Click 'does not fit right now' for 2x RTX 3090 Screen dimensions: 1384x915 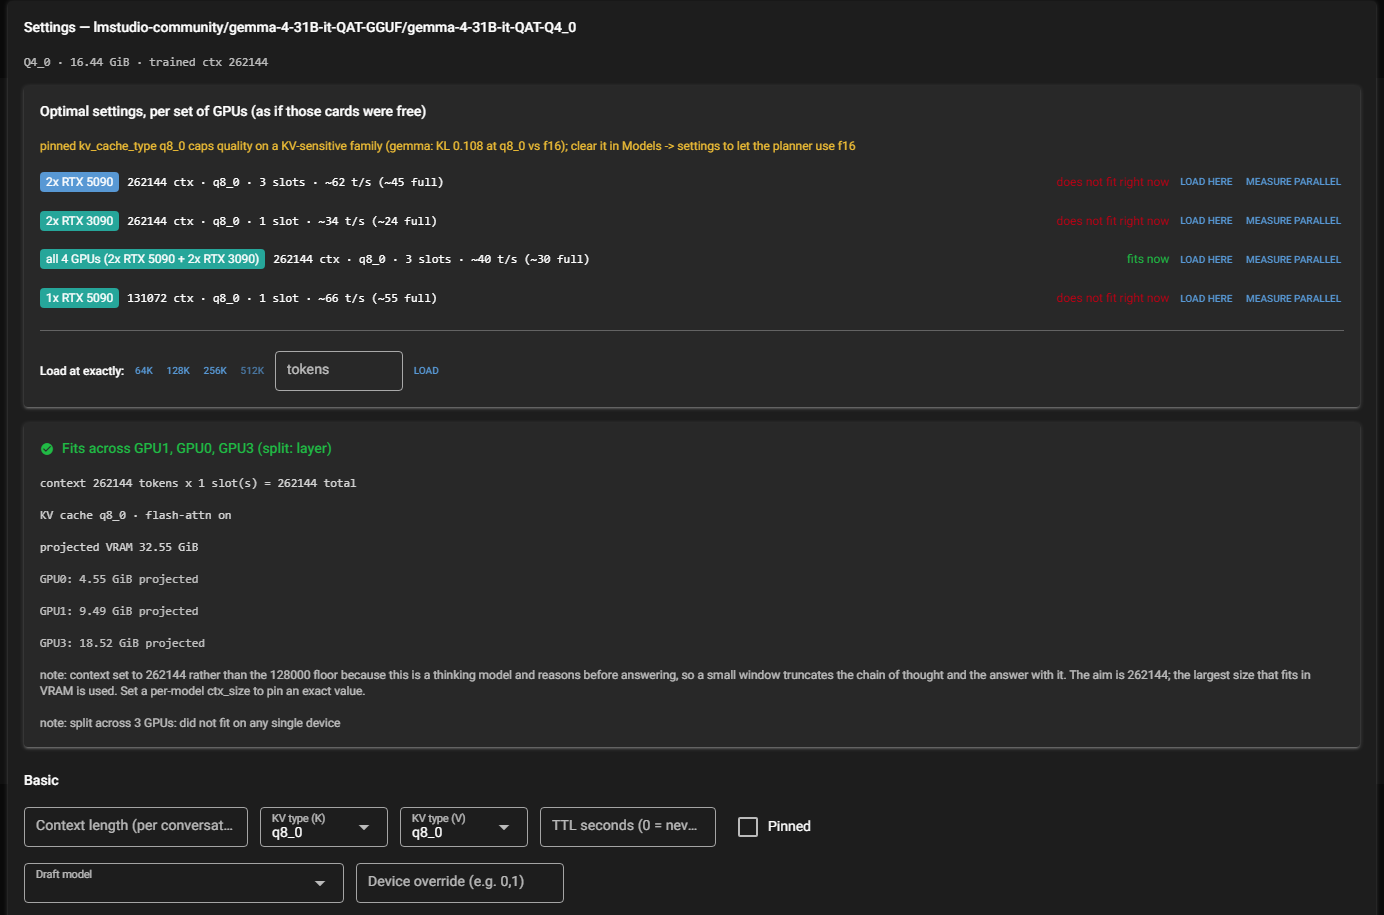[1112, 221]
